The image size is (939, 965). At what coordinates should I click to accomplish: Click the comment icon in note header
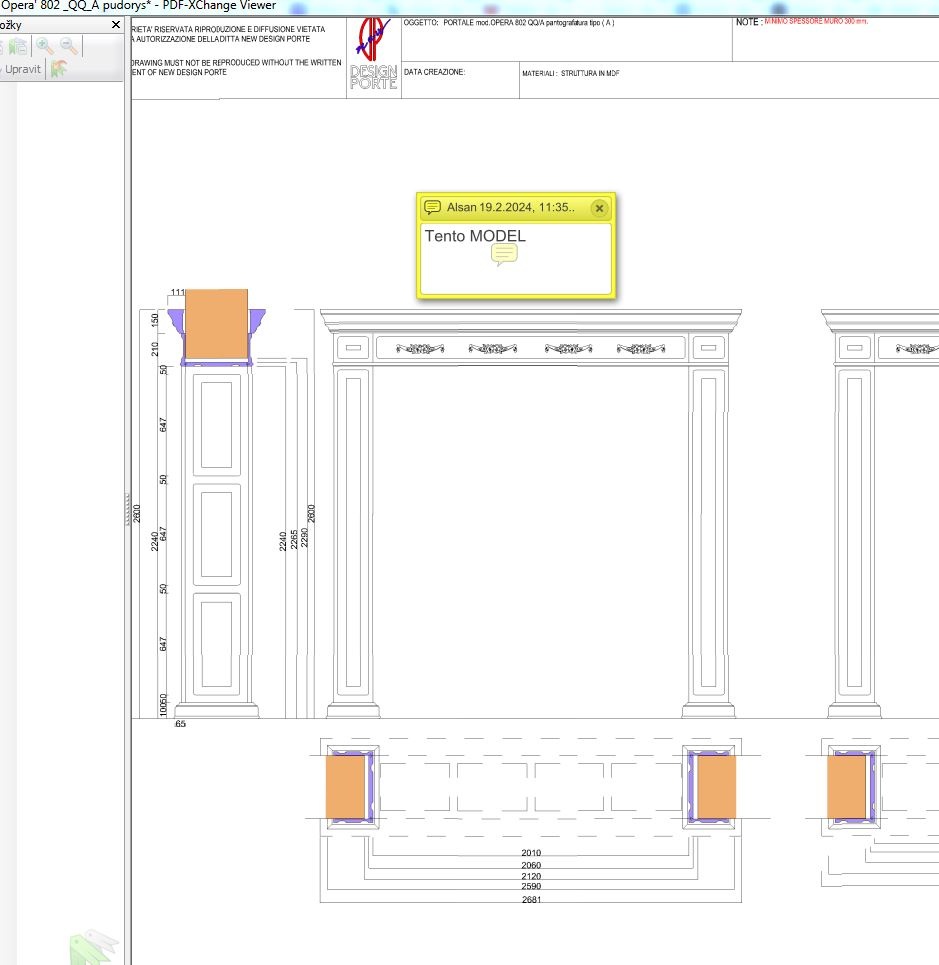pyautogui.click(x=432, y=208)
